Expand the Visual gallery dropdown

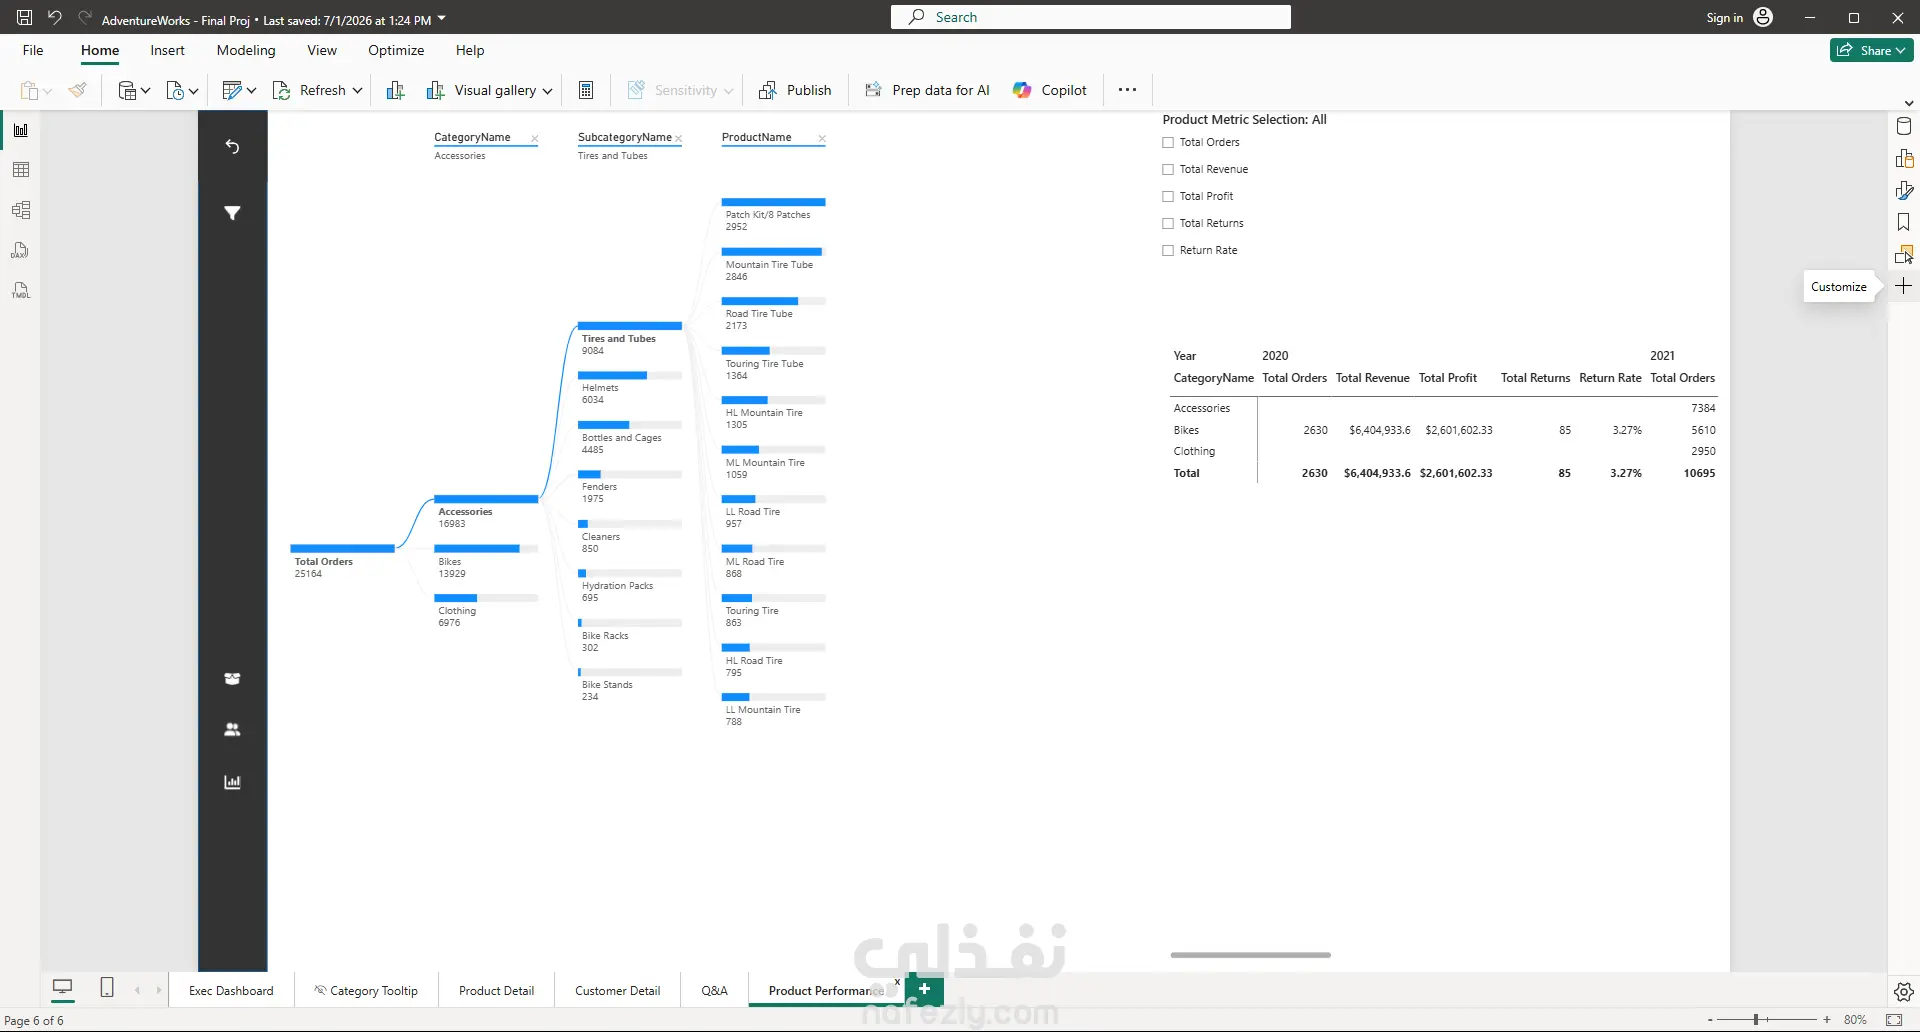(x=547, y=91)
